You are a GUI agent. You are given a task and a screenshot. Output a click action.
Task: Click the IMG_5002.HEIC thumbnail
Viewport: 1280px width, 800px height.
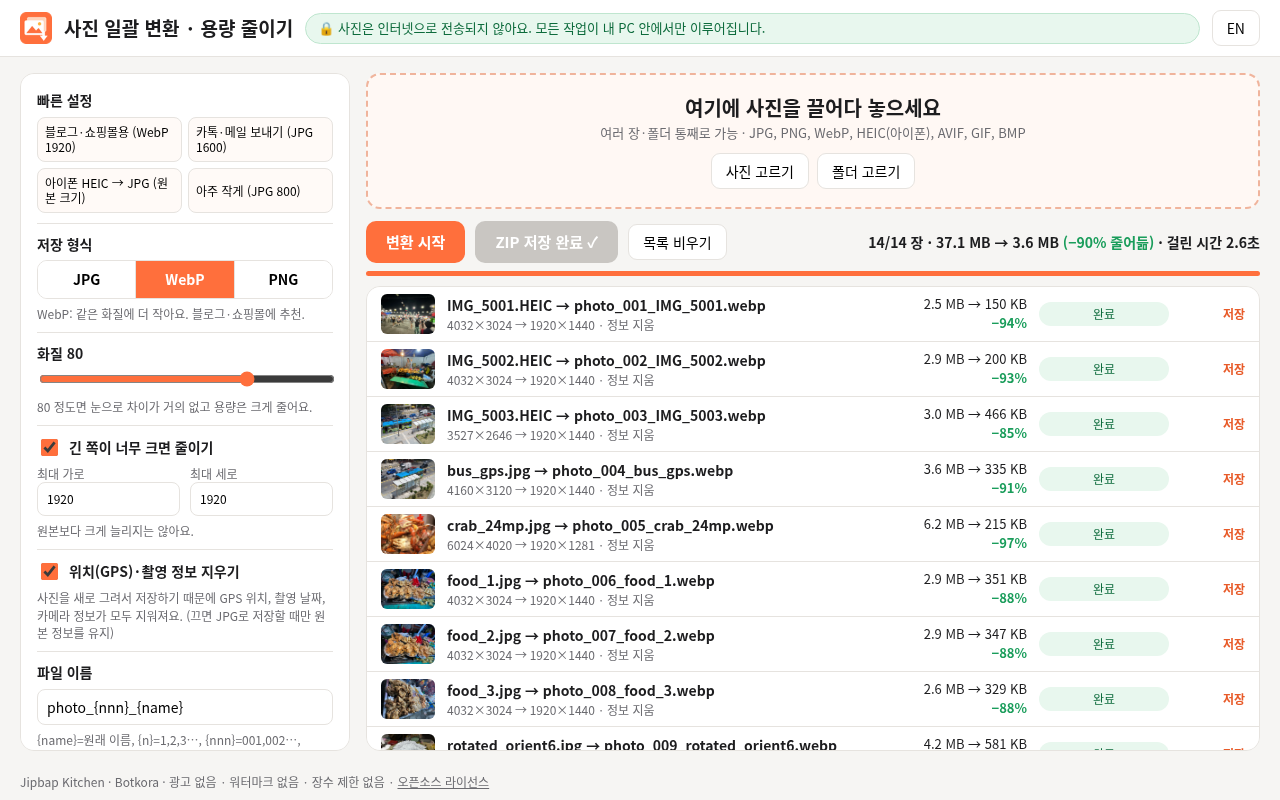coord(408,369)
